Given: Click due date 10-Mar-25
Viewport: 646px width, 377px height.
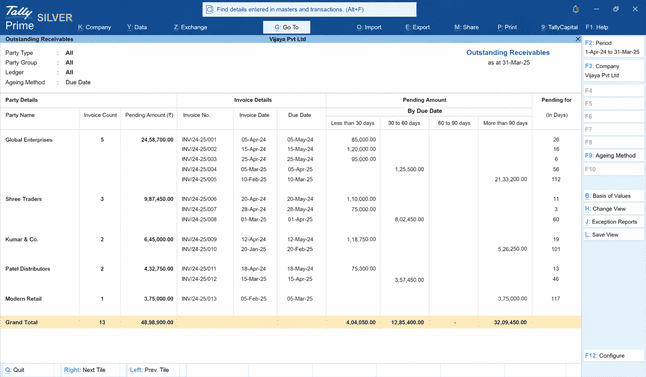Looking at the screenshot, I should 300,179.
